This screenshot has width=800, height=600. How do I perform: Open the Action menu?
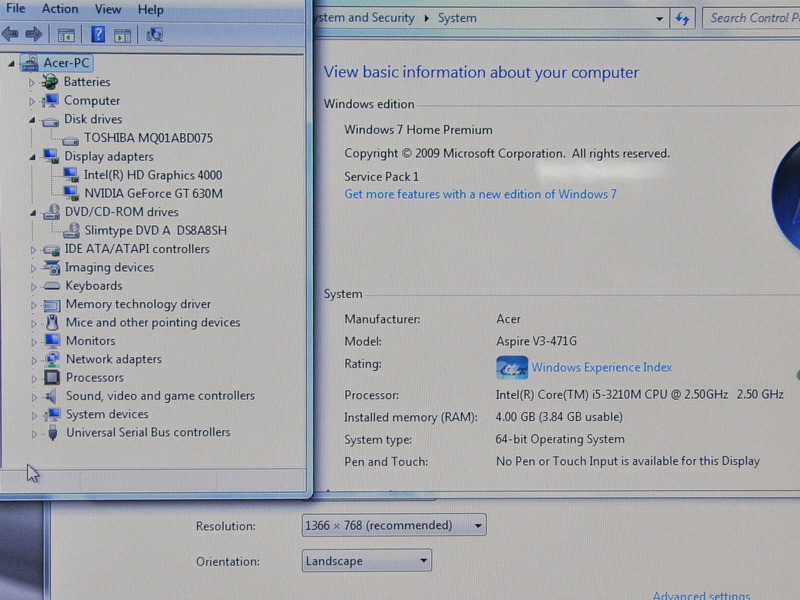coord(60,9)
